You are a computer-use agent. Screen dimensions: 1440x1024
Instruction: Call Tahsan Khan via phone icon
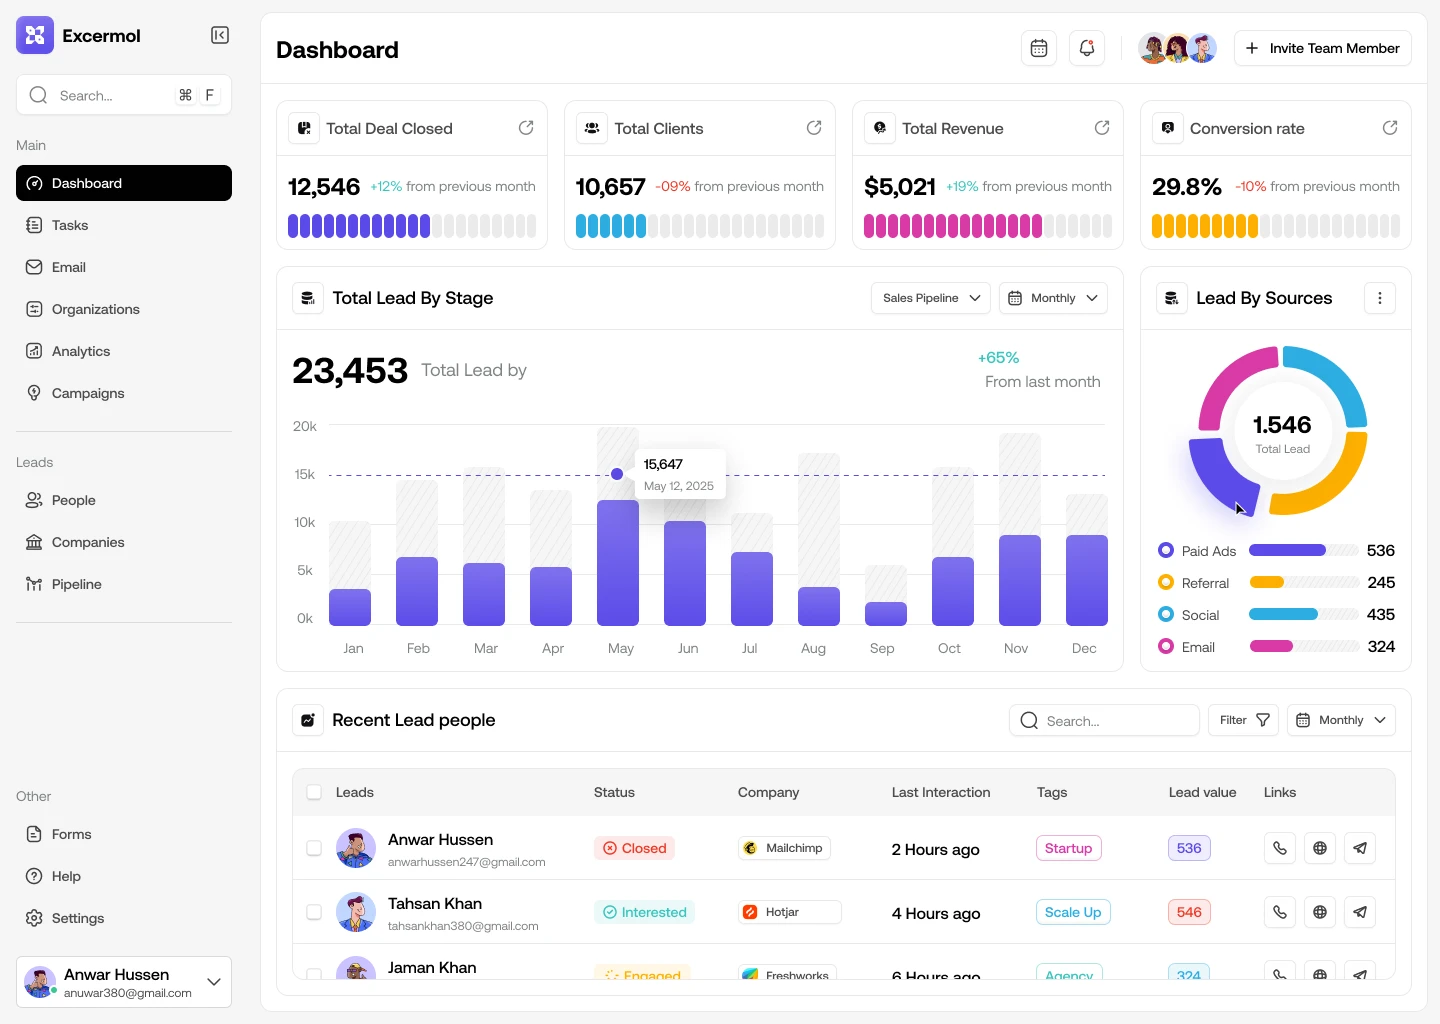[1280, 912]
